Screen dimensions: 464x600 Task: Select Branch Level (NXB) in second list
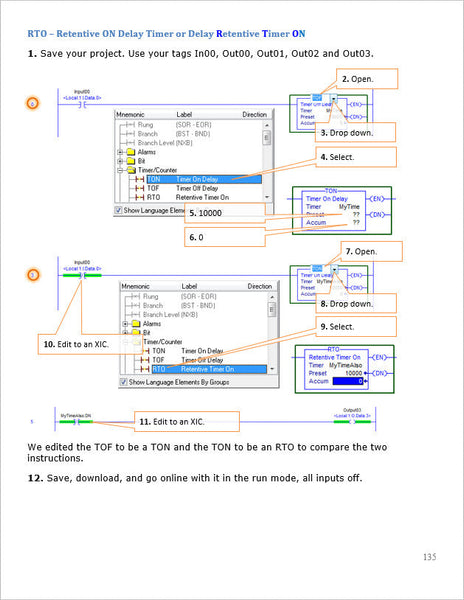click(170, 315)
